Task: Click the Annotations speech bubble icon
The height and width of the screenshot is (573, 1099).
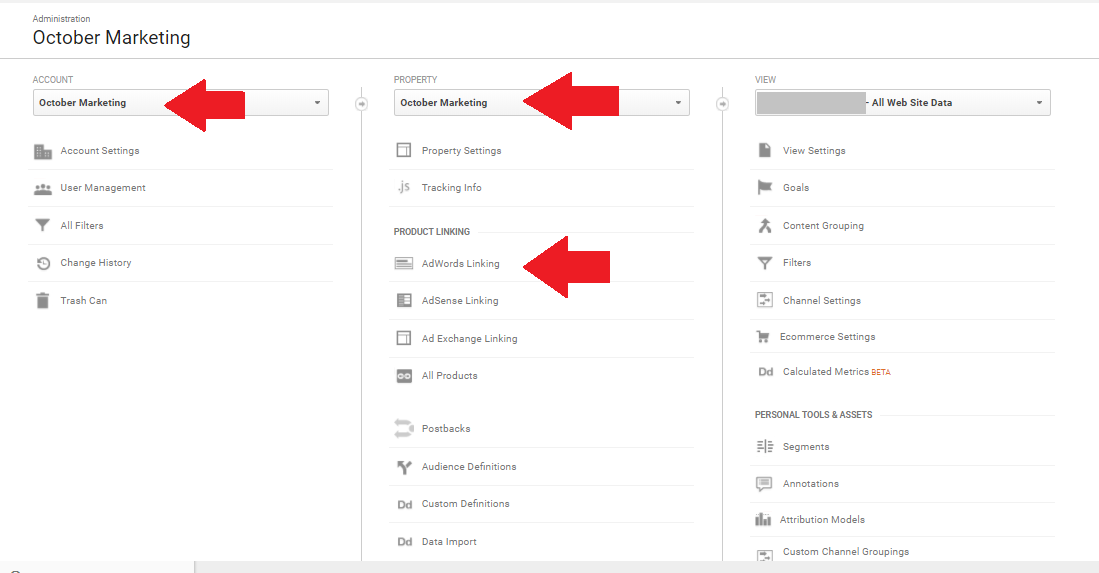Action: (764, 483)
